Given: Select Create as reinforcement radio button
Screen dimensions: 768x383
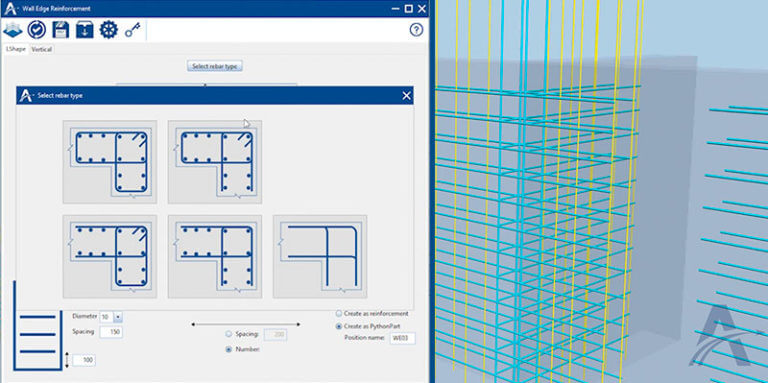Looking at the screenshot, I should coord(339,313).
